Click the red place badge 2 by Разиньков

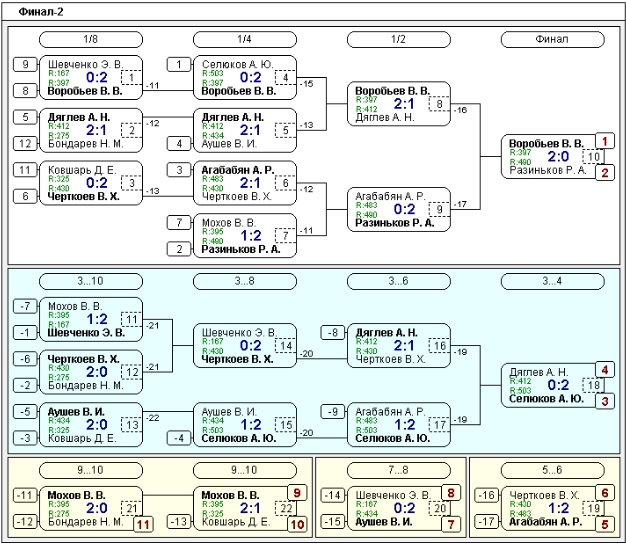coord(605,173)
